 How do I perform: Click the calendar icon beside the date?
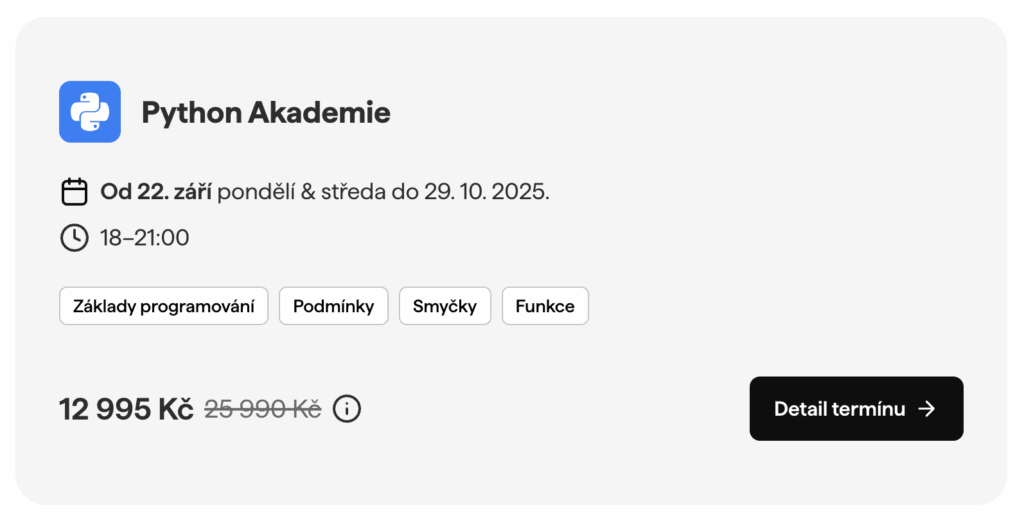coord(74,191)
